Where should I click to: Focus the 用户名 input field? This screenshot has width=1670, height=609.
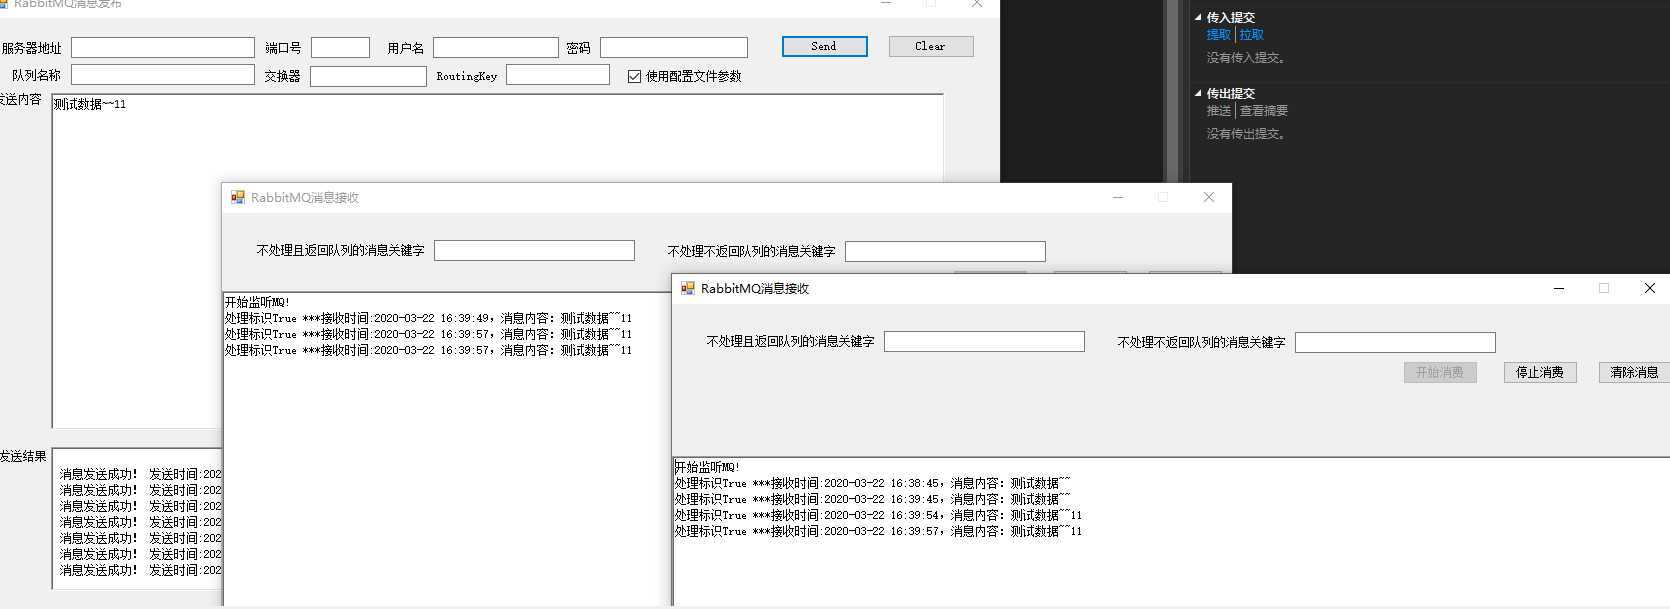pos(495,47)
